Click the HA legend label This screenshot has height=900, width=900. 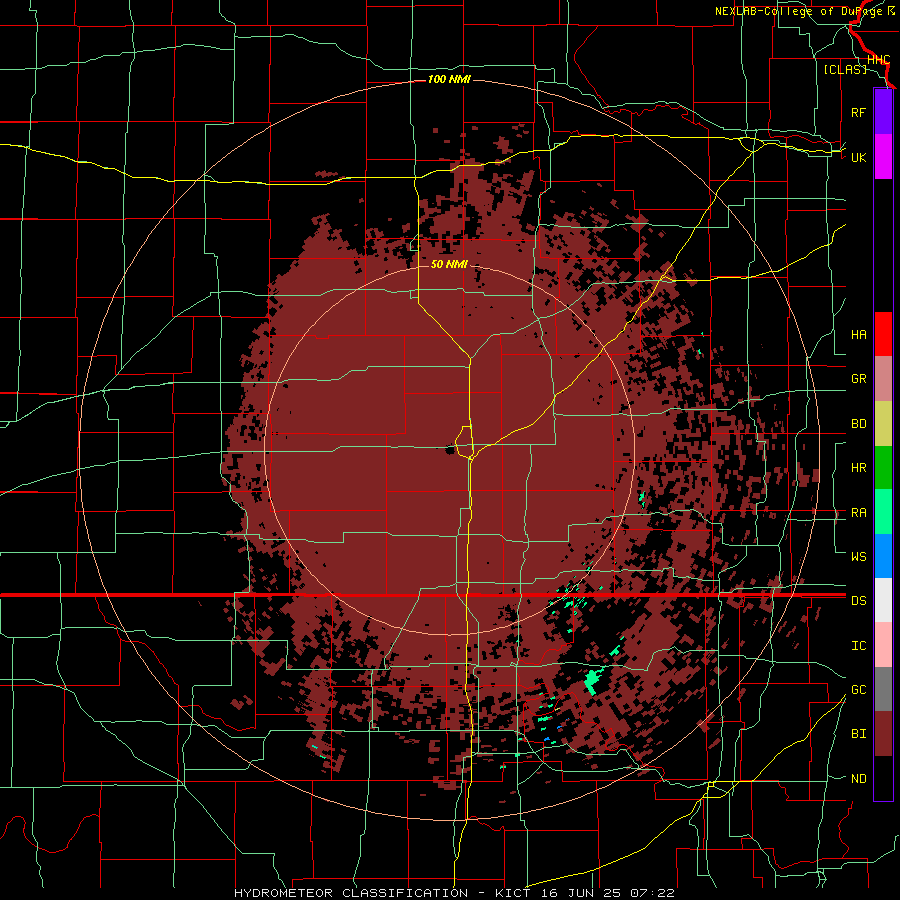click(858, 334)
